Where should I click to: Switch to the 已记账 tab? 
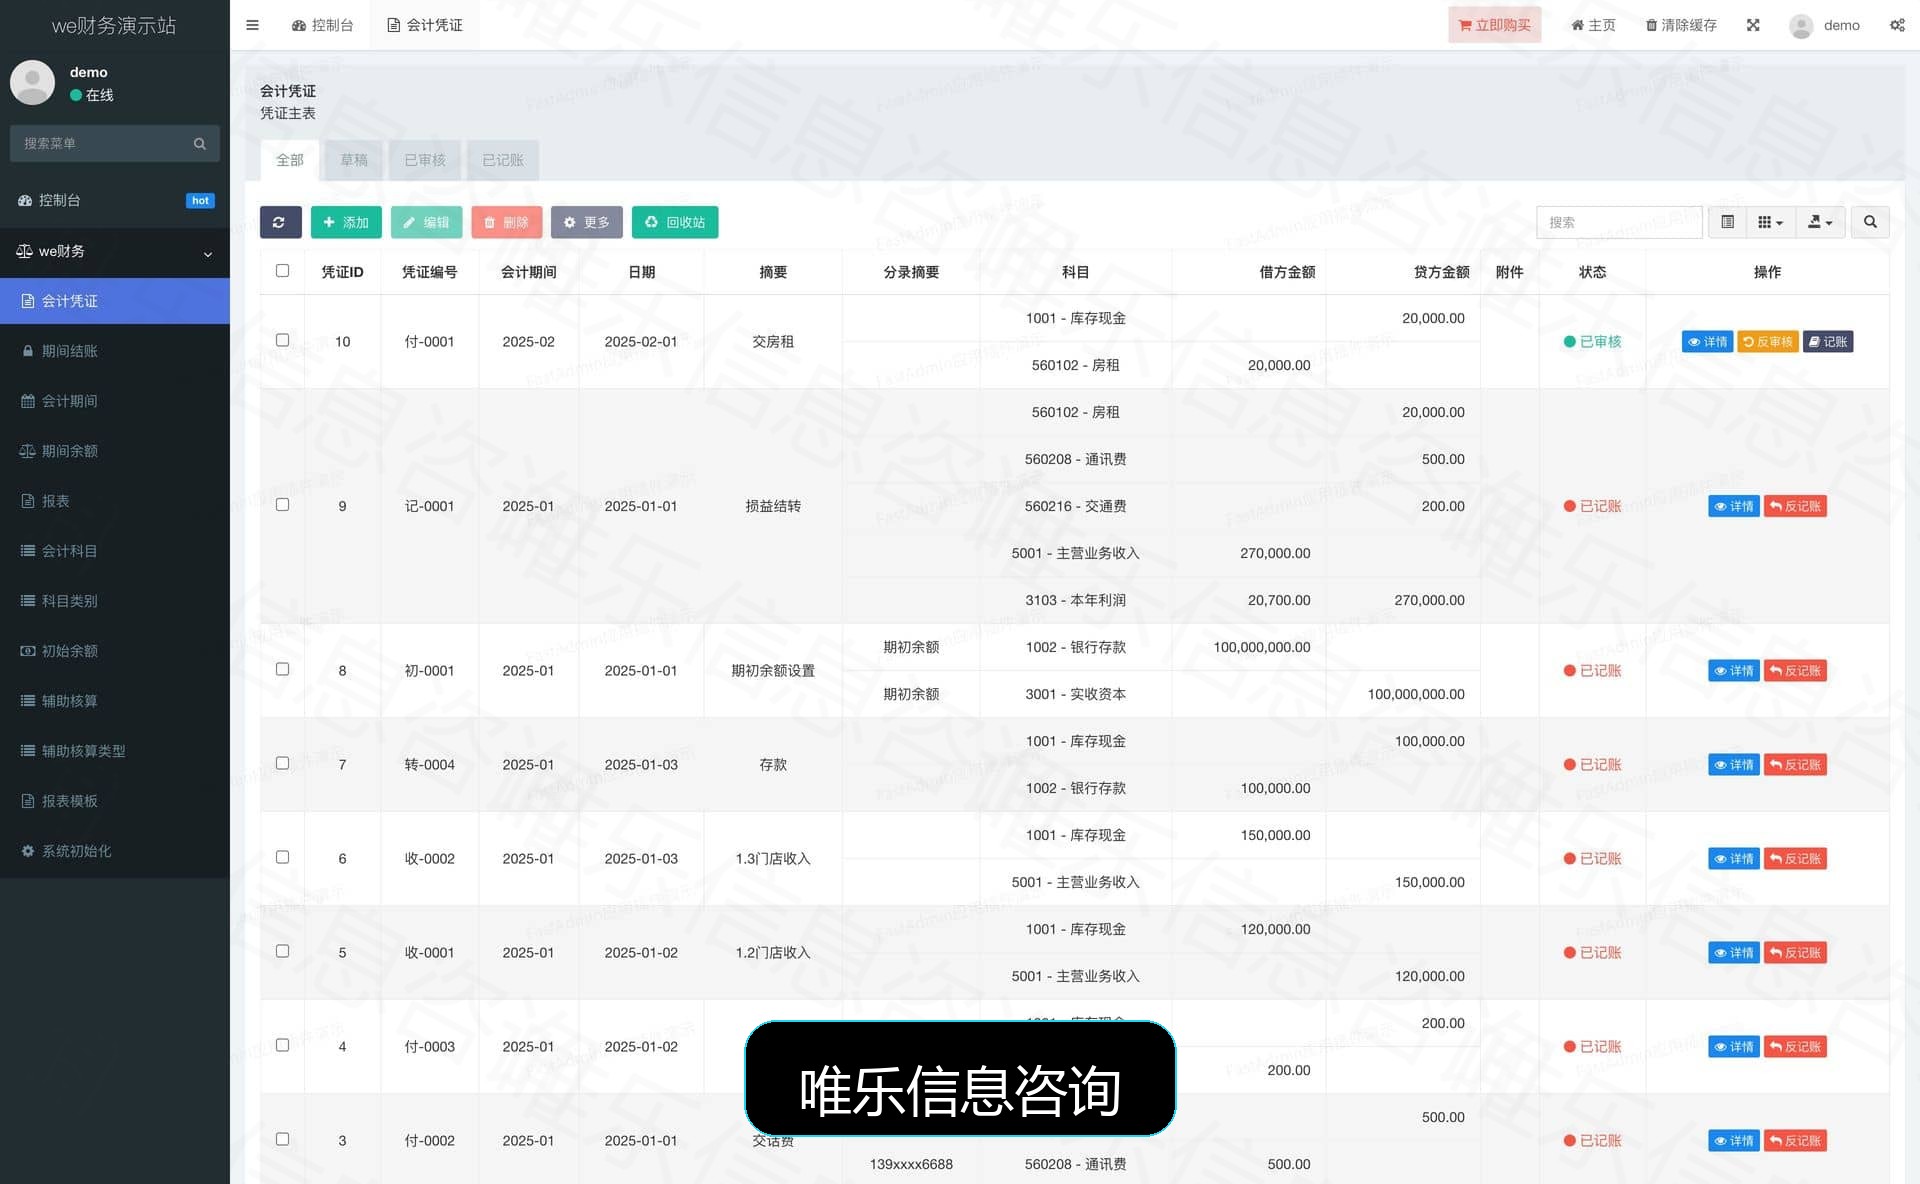click(x=503, y=160)
